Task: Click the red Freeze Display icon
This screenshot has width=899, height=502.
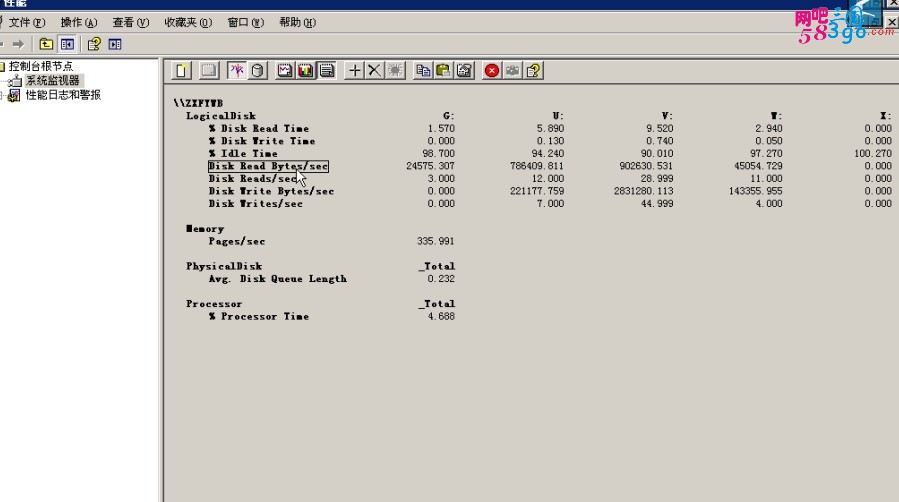Action: (x=491, y=70)
